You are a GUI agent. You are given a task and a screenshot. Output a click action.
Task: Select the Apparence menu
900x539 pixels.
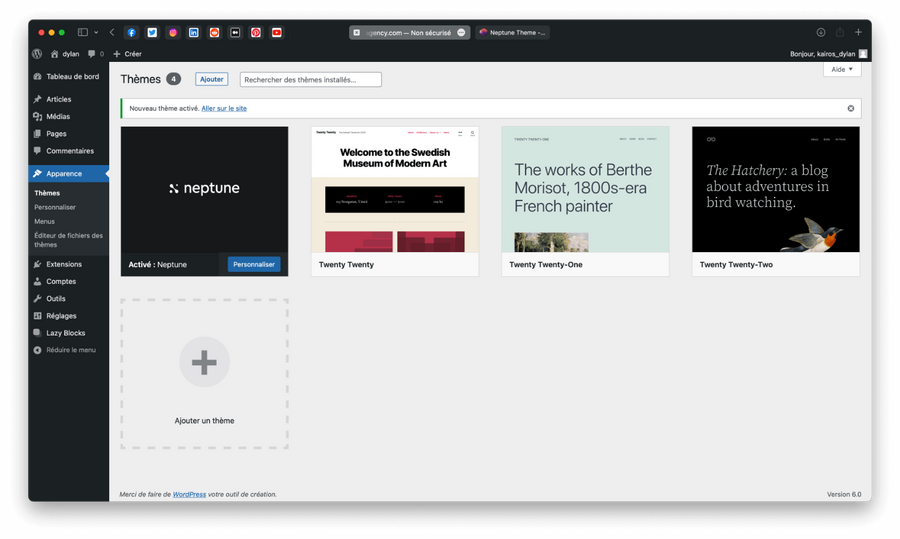68,174
